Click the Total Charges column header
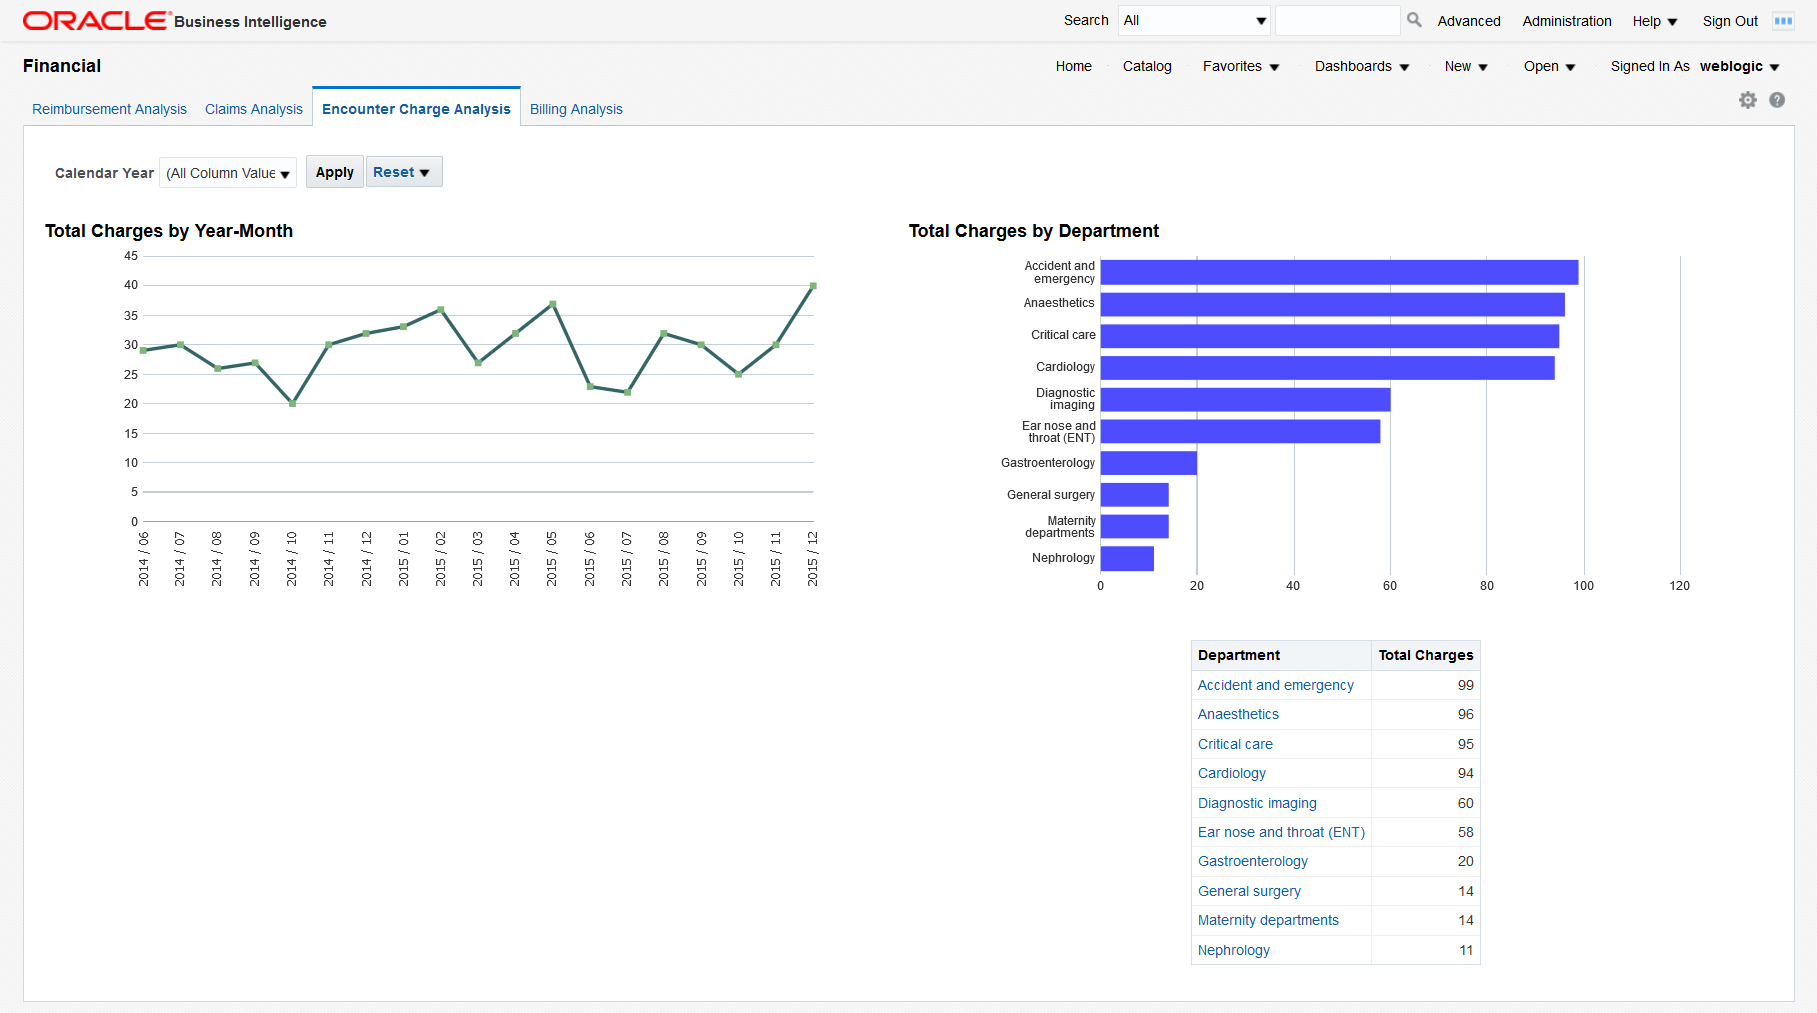Image resolution: width=1817 pixels, height=1013 pixels. click(1426, 655)
